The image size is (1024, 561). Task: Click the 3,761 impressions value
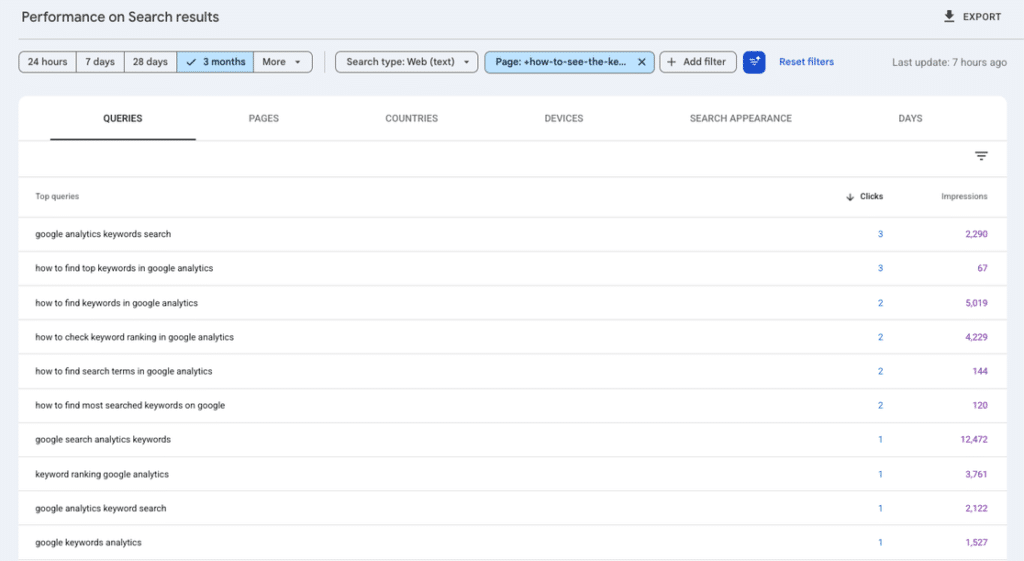976,474
